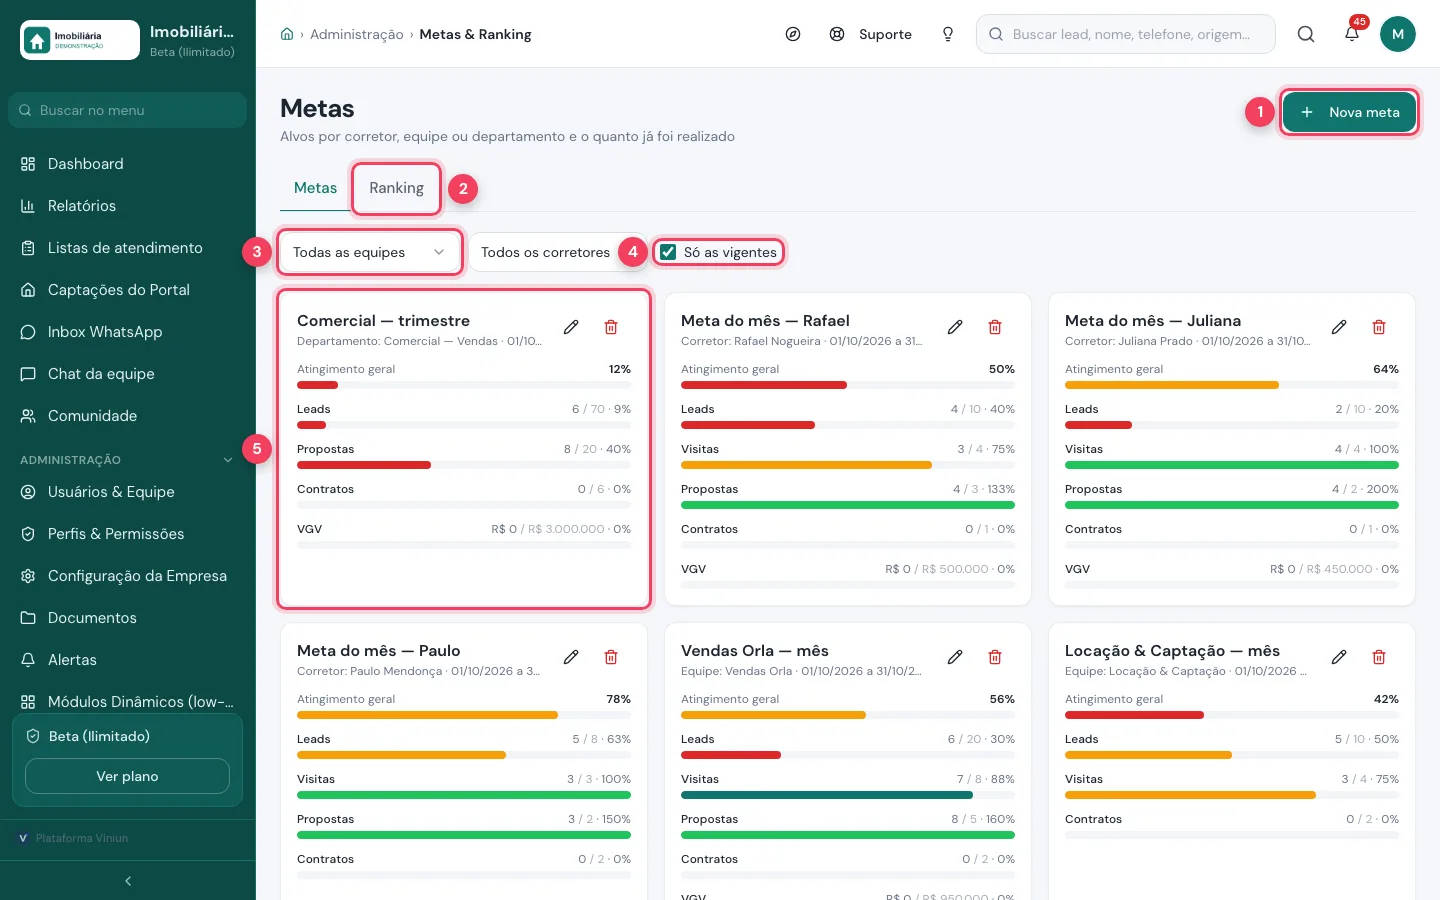Open the Suporte link

point(870,34)
